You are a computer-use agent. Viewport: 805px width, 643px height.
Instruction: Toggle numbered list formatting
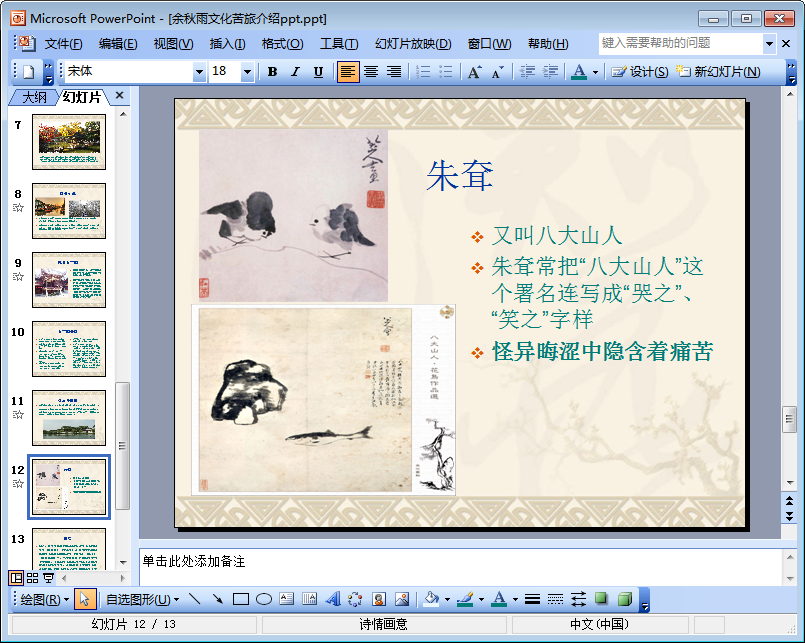(423, 71)
